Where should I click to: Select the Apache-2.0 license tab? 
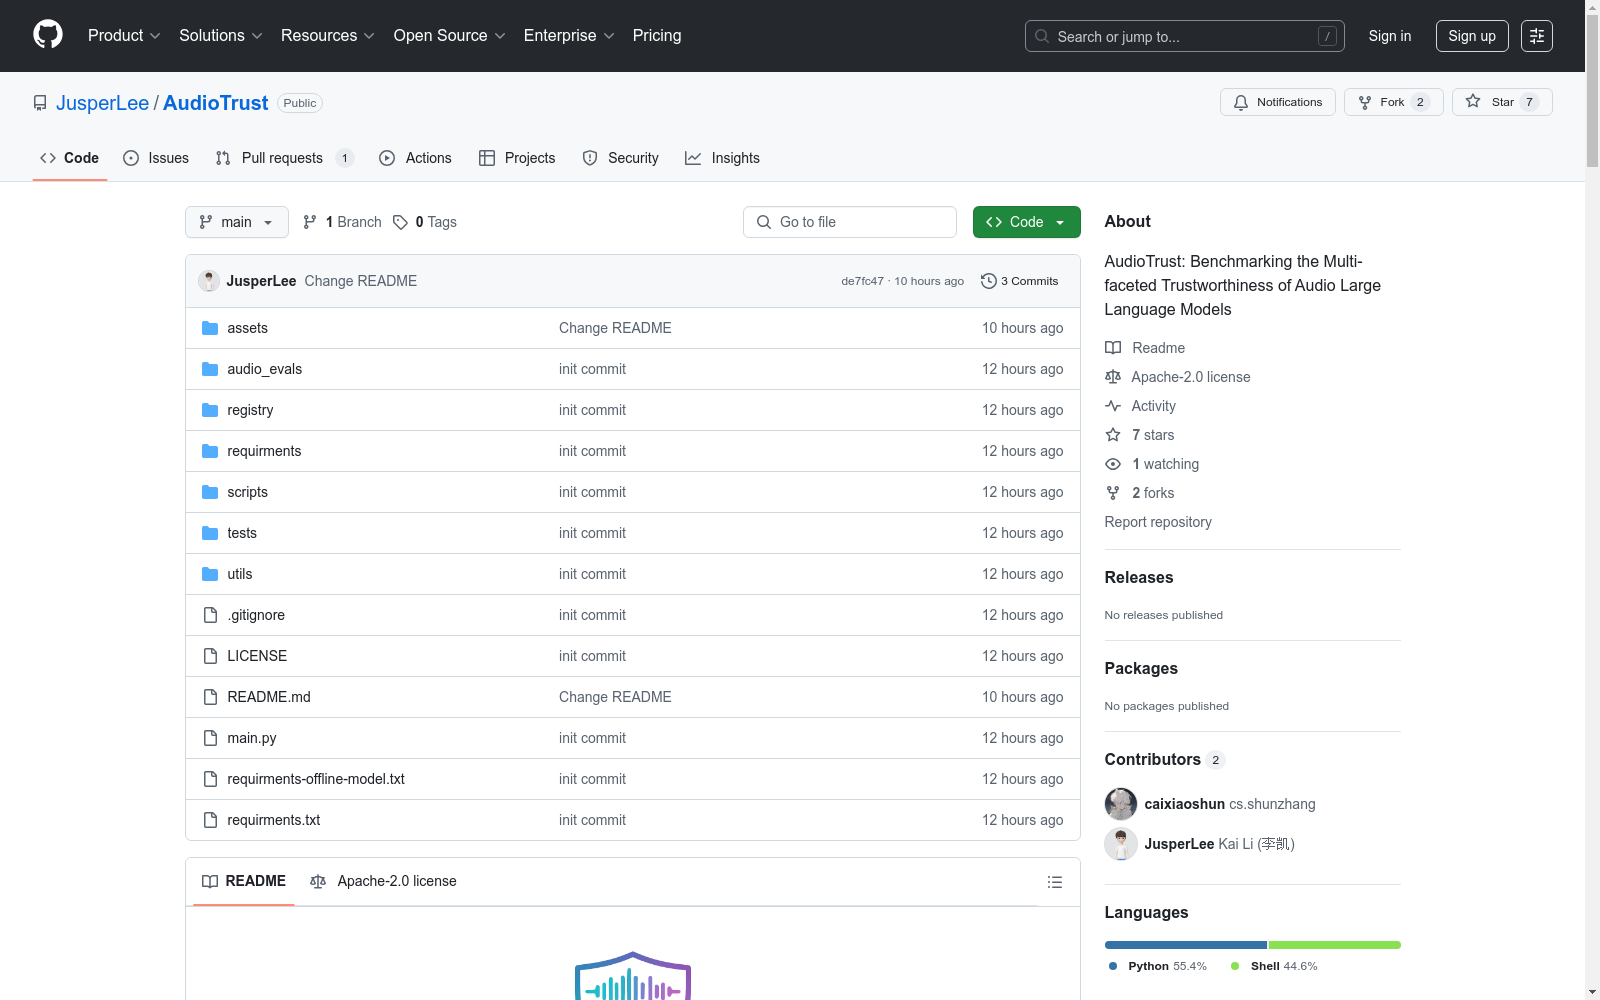pos(383,881)
